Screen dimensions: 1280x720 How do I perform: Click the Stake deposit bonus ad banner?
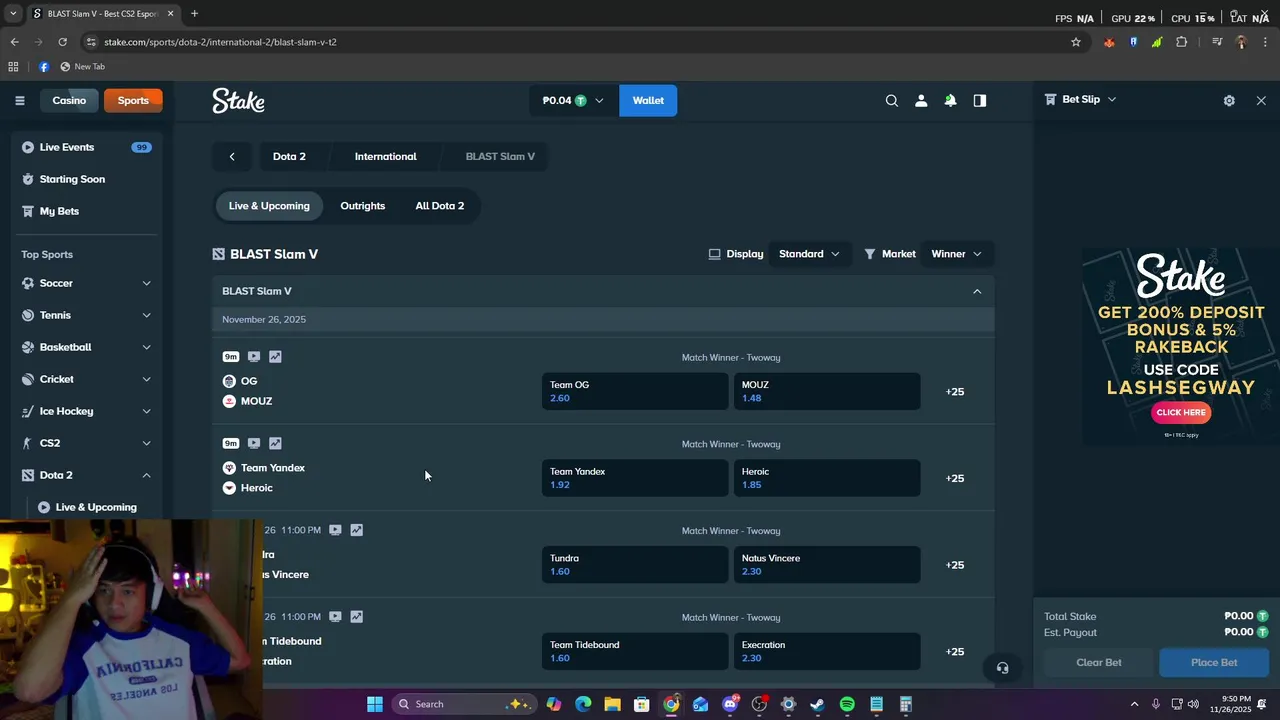pyautogui.click(x=1180, y=345)
